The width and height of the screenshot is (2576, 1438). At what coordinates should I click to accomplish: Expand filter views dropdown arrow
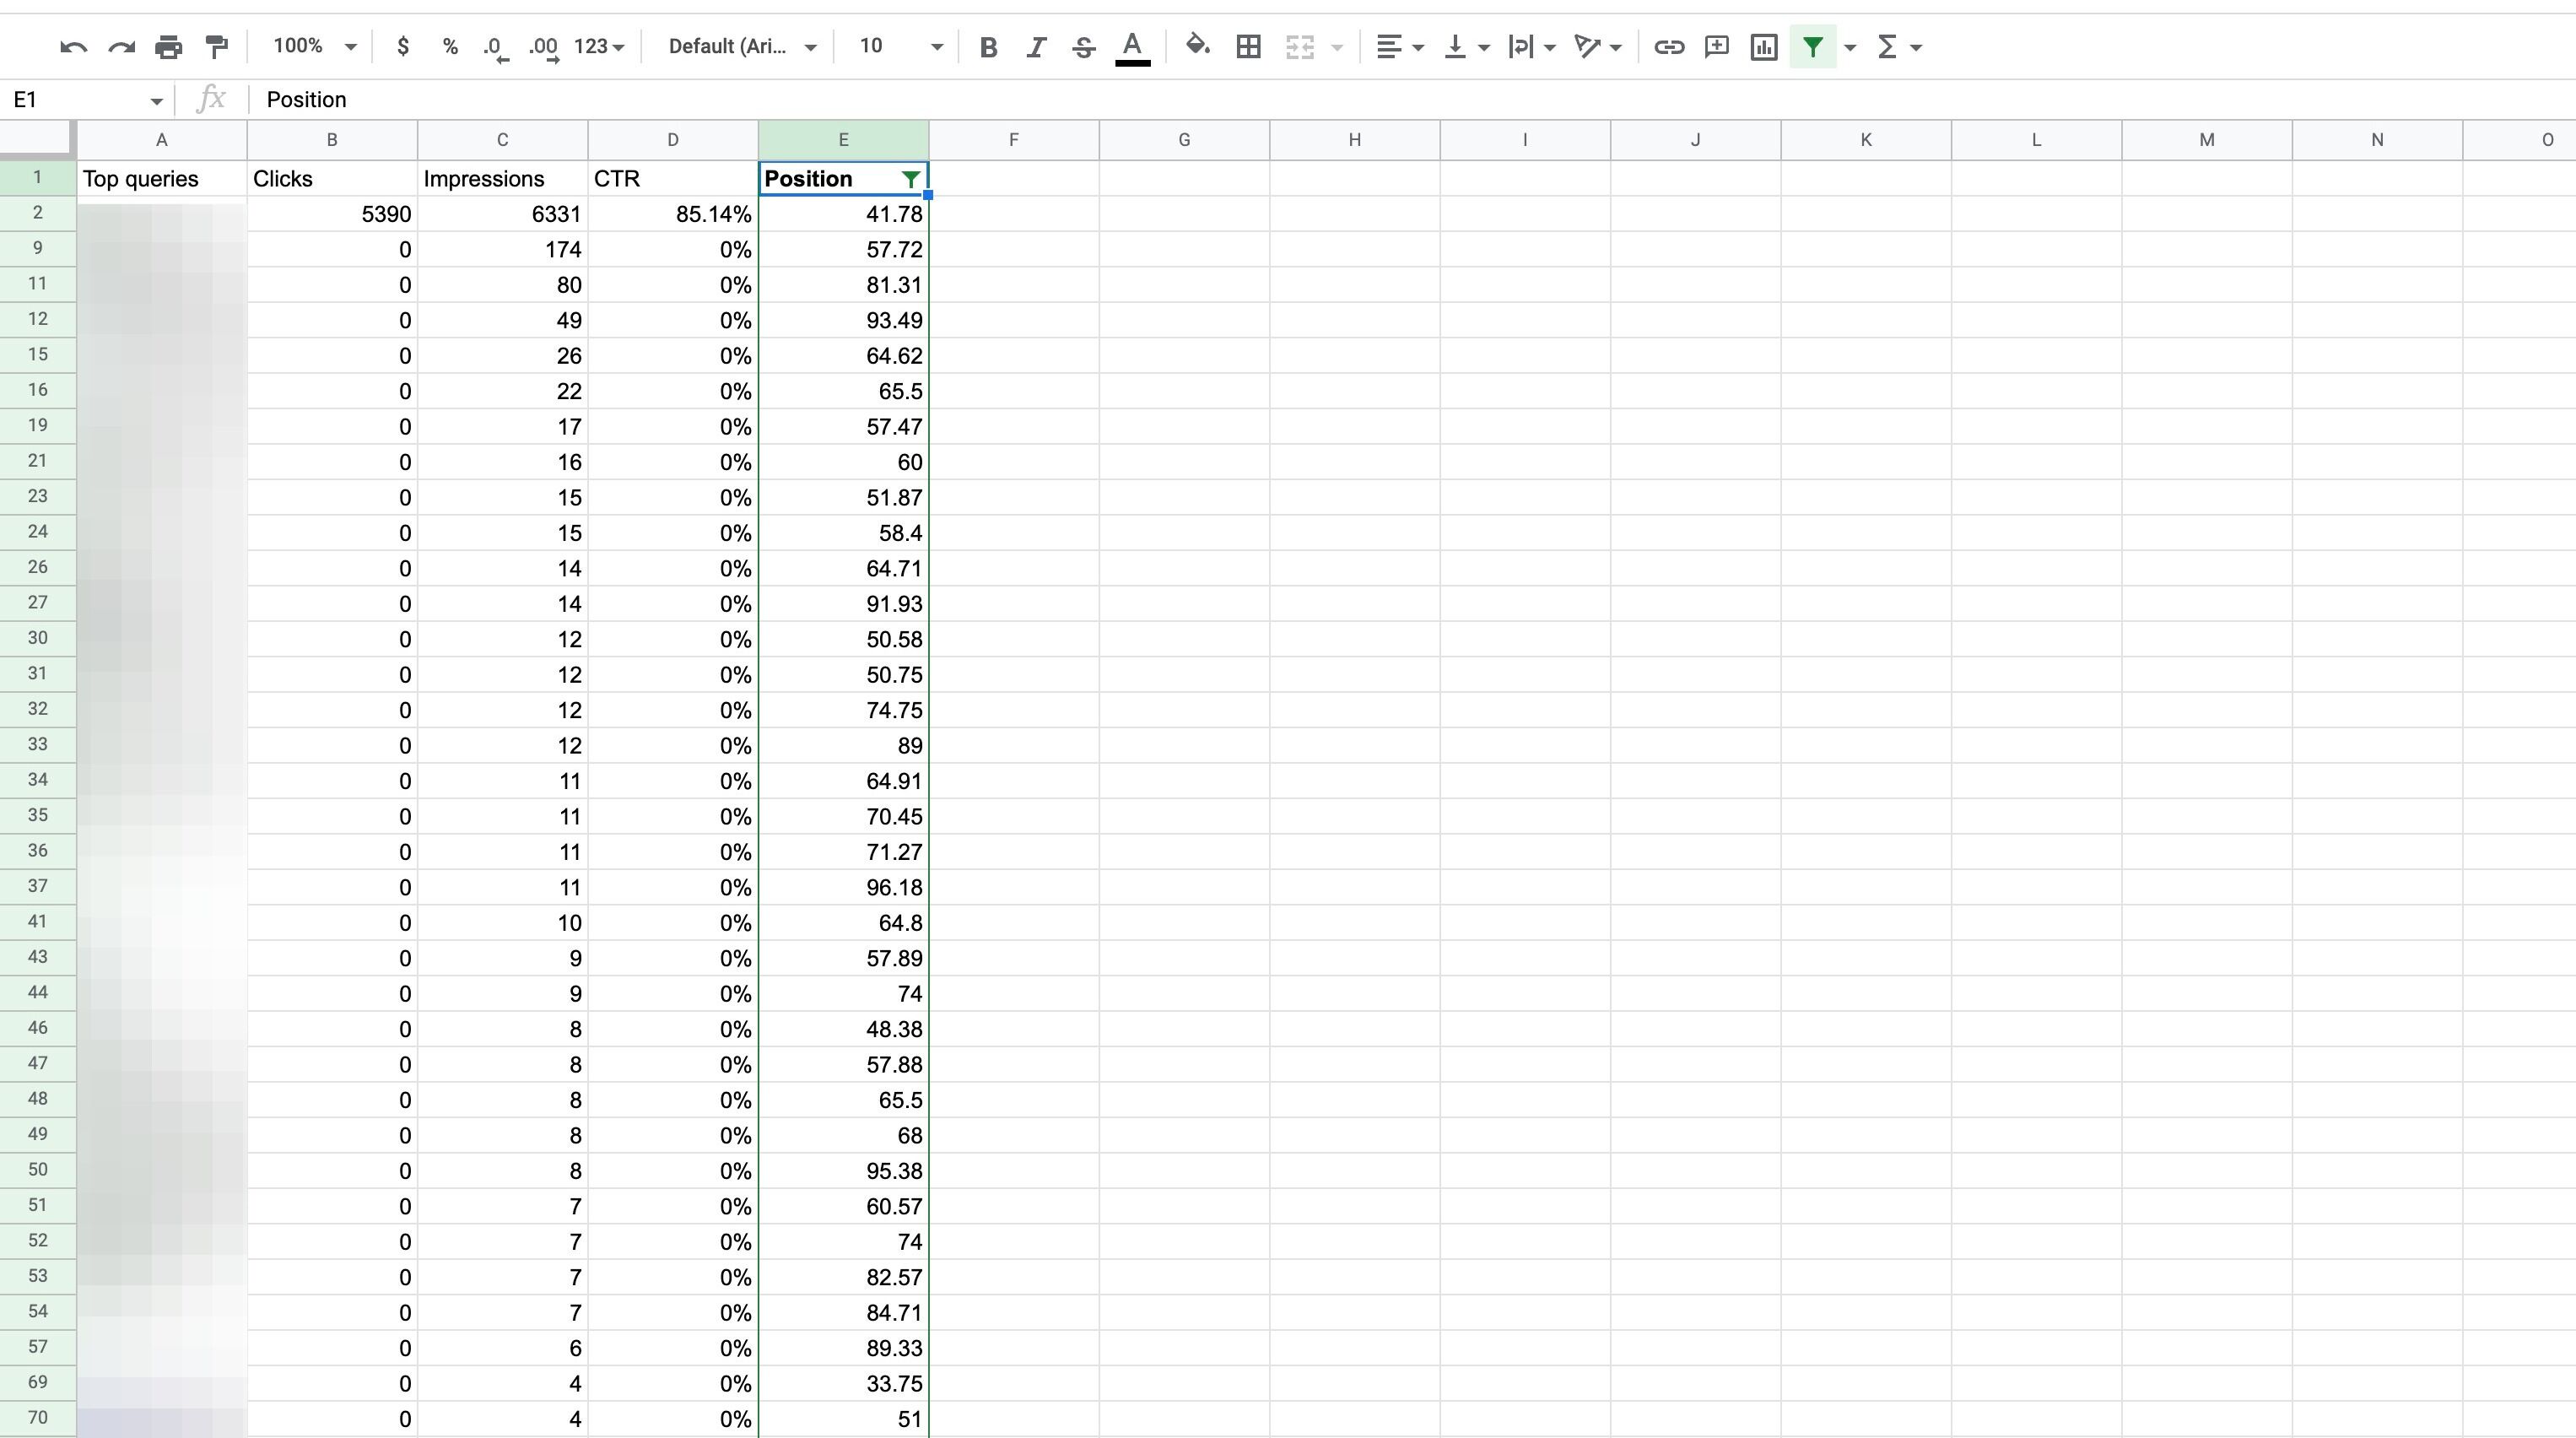[x=1850, y=47]
